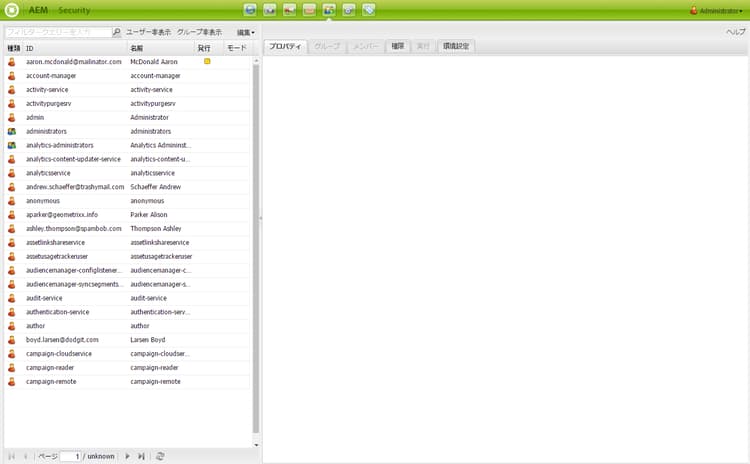Screen dimensions: 750x464
Task: Open the 編集 edit dropdown menu
Action: (x=246, y=33)
